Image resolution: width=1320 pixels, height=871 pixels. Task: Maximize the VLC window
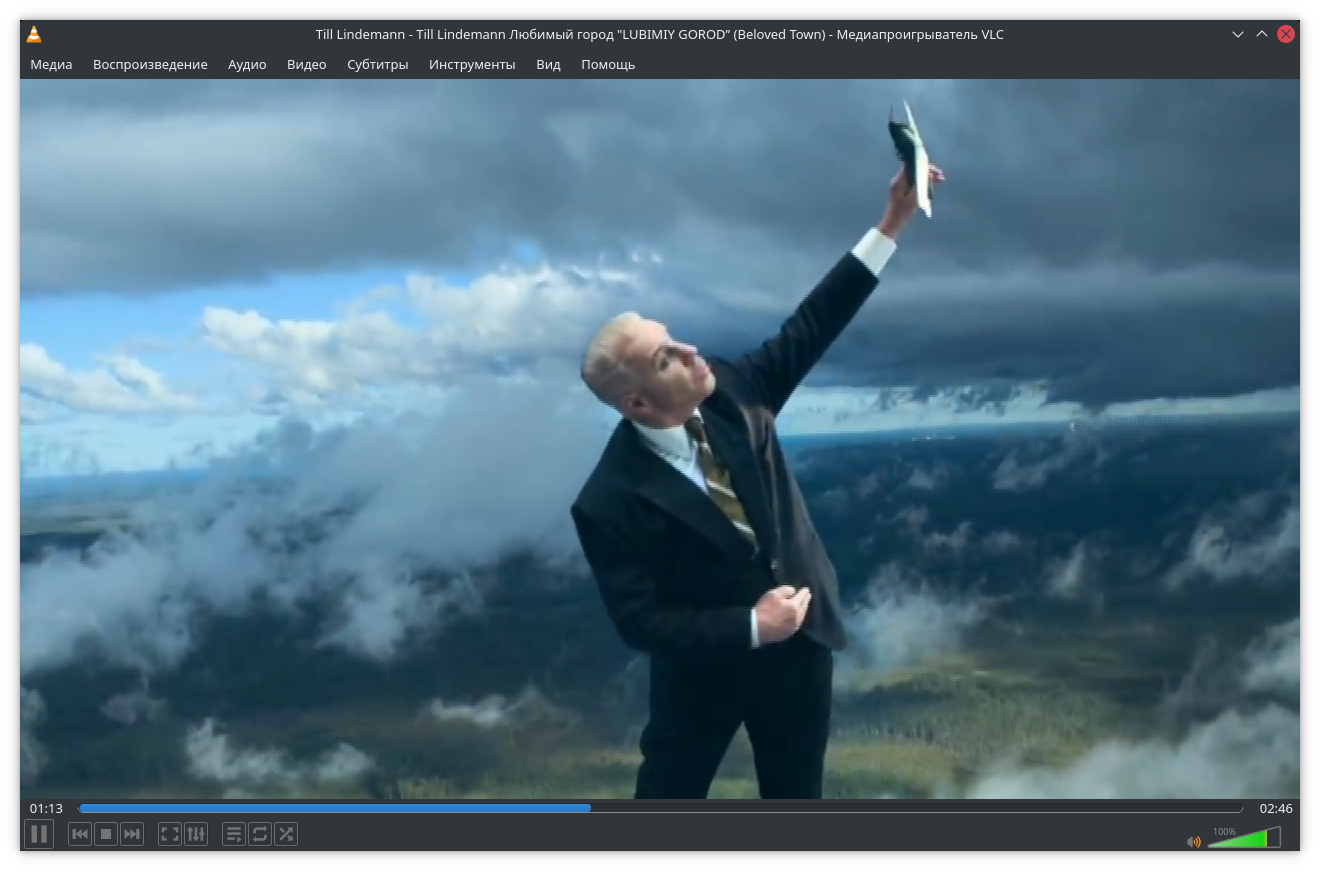coord(1262,34)
